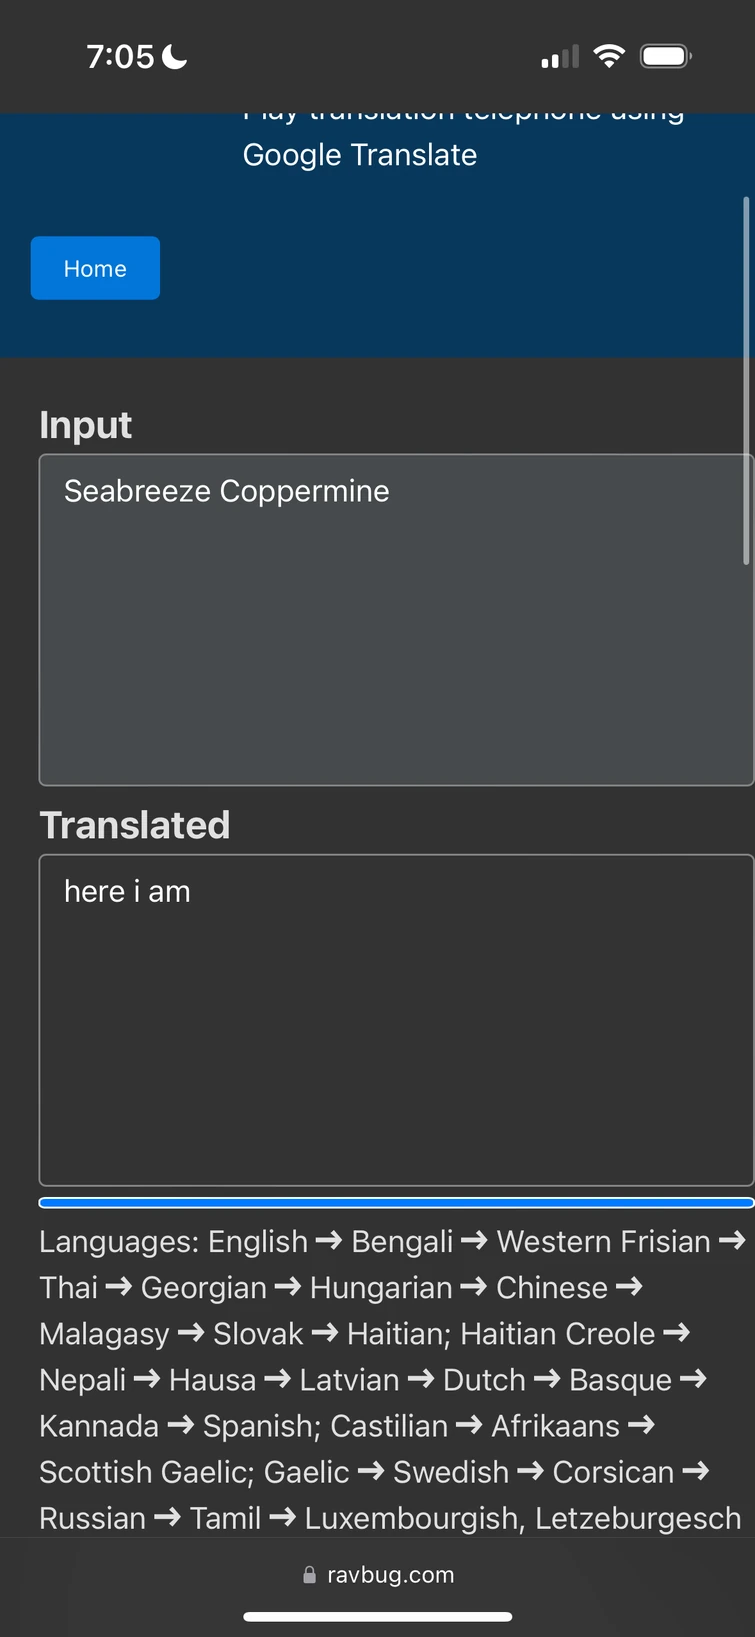Tap the crescent moon Do Not Disturb icon
This screenshot has height=1637, width=755.
point(173,56)
